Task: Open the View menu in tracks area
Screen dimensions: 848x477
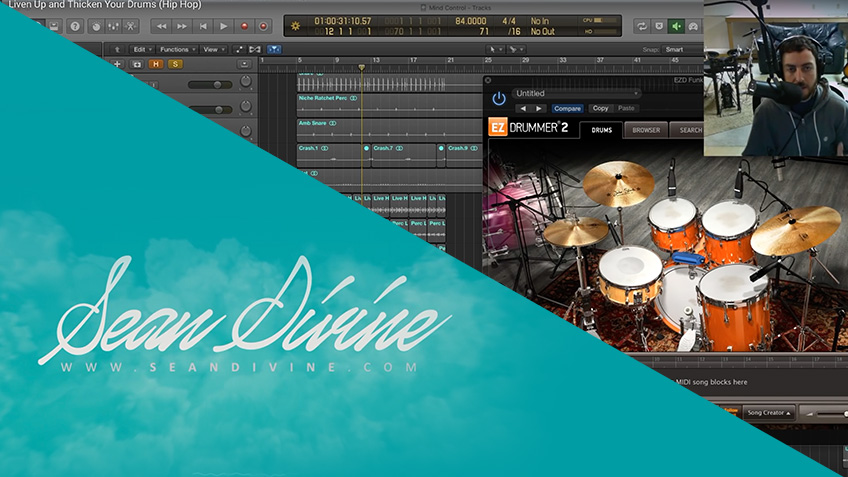Action: [214, 49]
